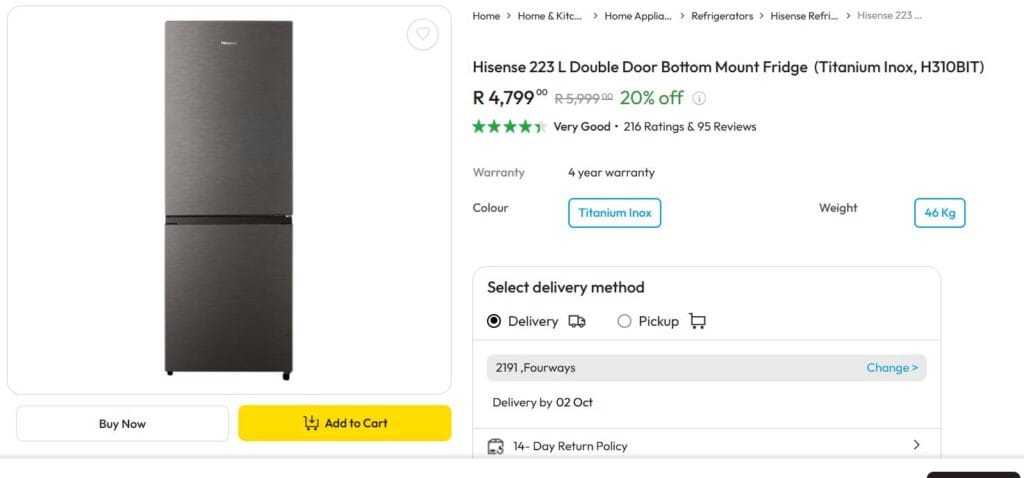This screenshot has width=1024, height=478.
Task: Select the 46 Kg weight option
Action: tap(939, 213)
